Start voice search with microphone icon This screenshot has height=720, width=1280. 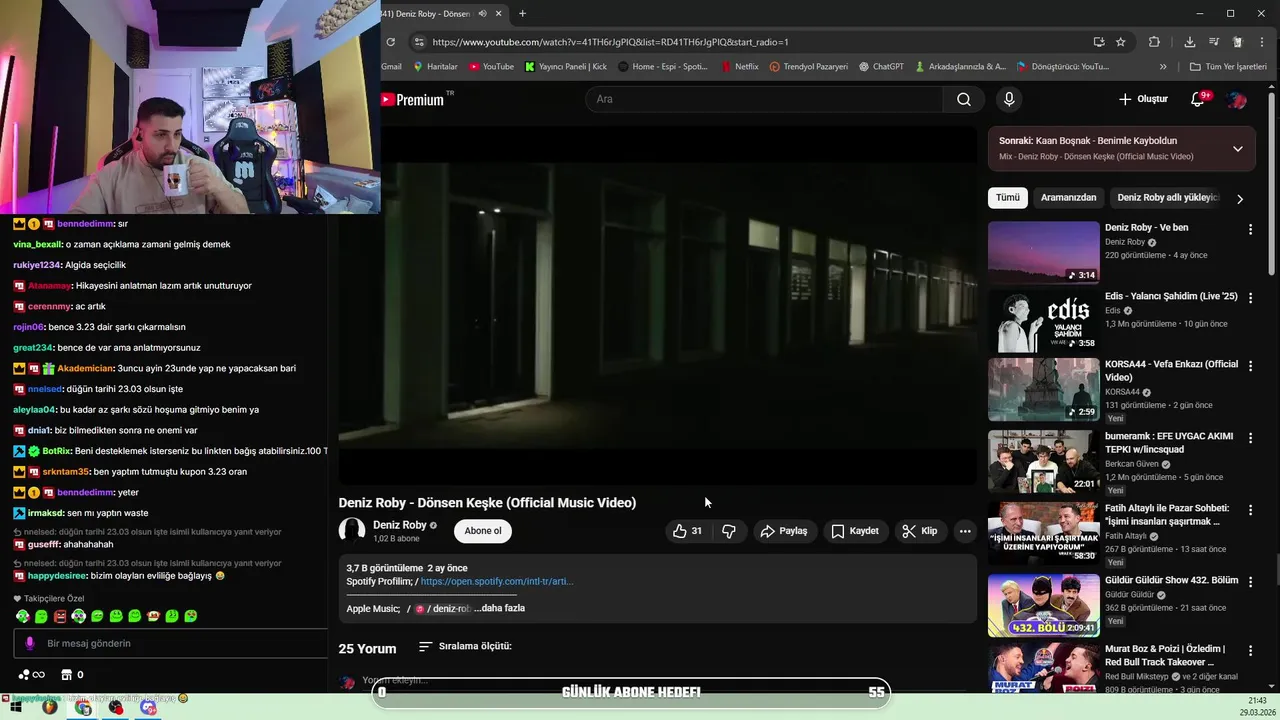coord(1009,99)
